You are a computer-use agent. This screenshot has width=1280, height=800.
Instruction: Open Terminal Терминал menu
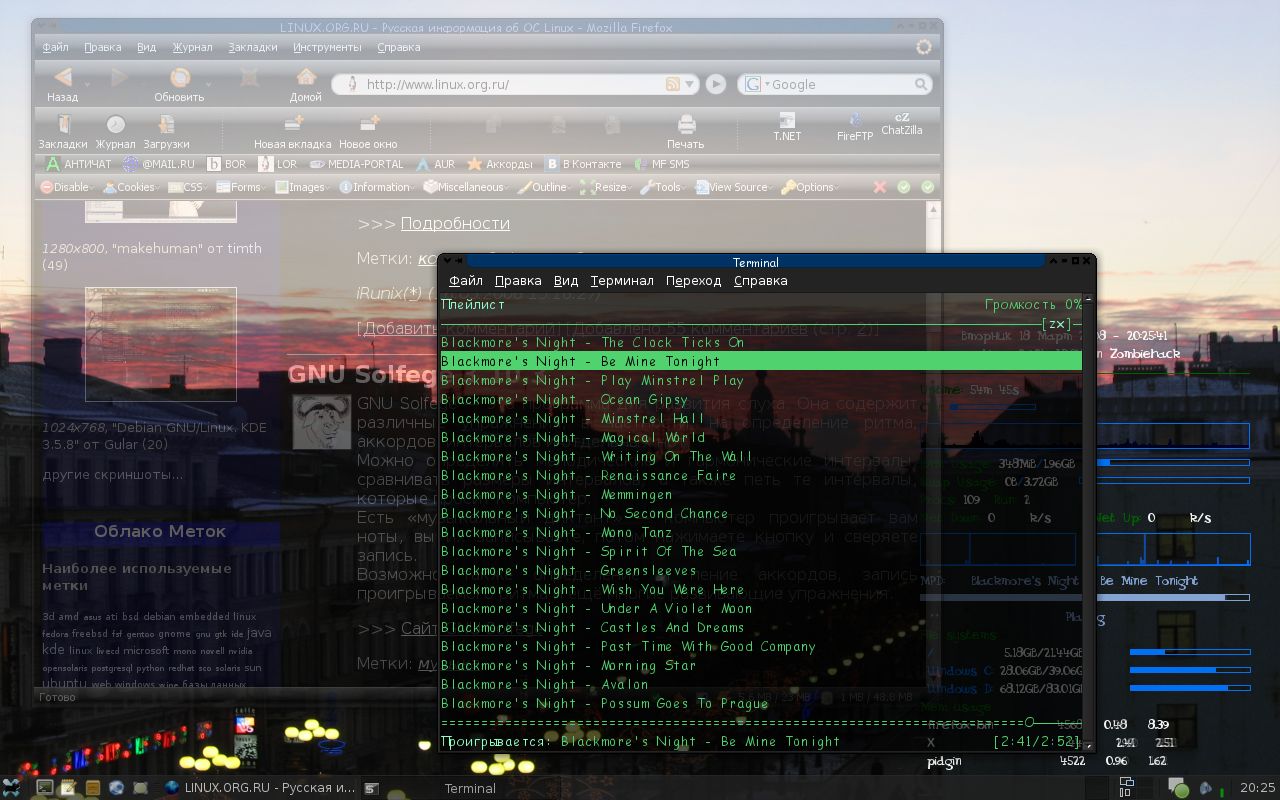622,281
